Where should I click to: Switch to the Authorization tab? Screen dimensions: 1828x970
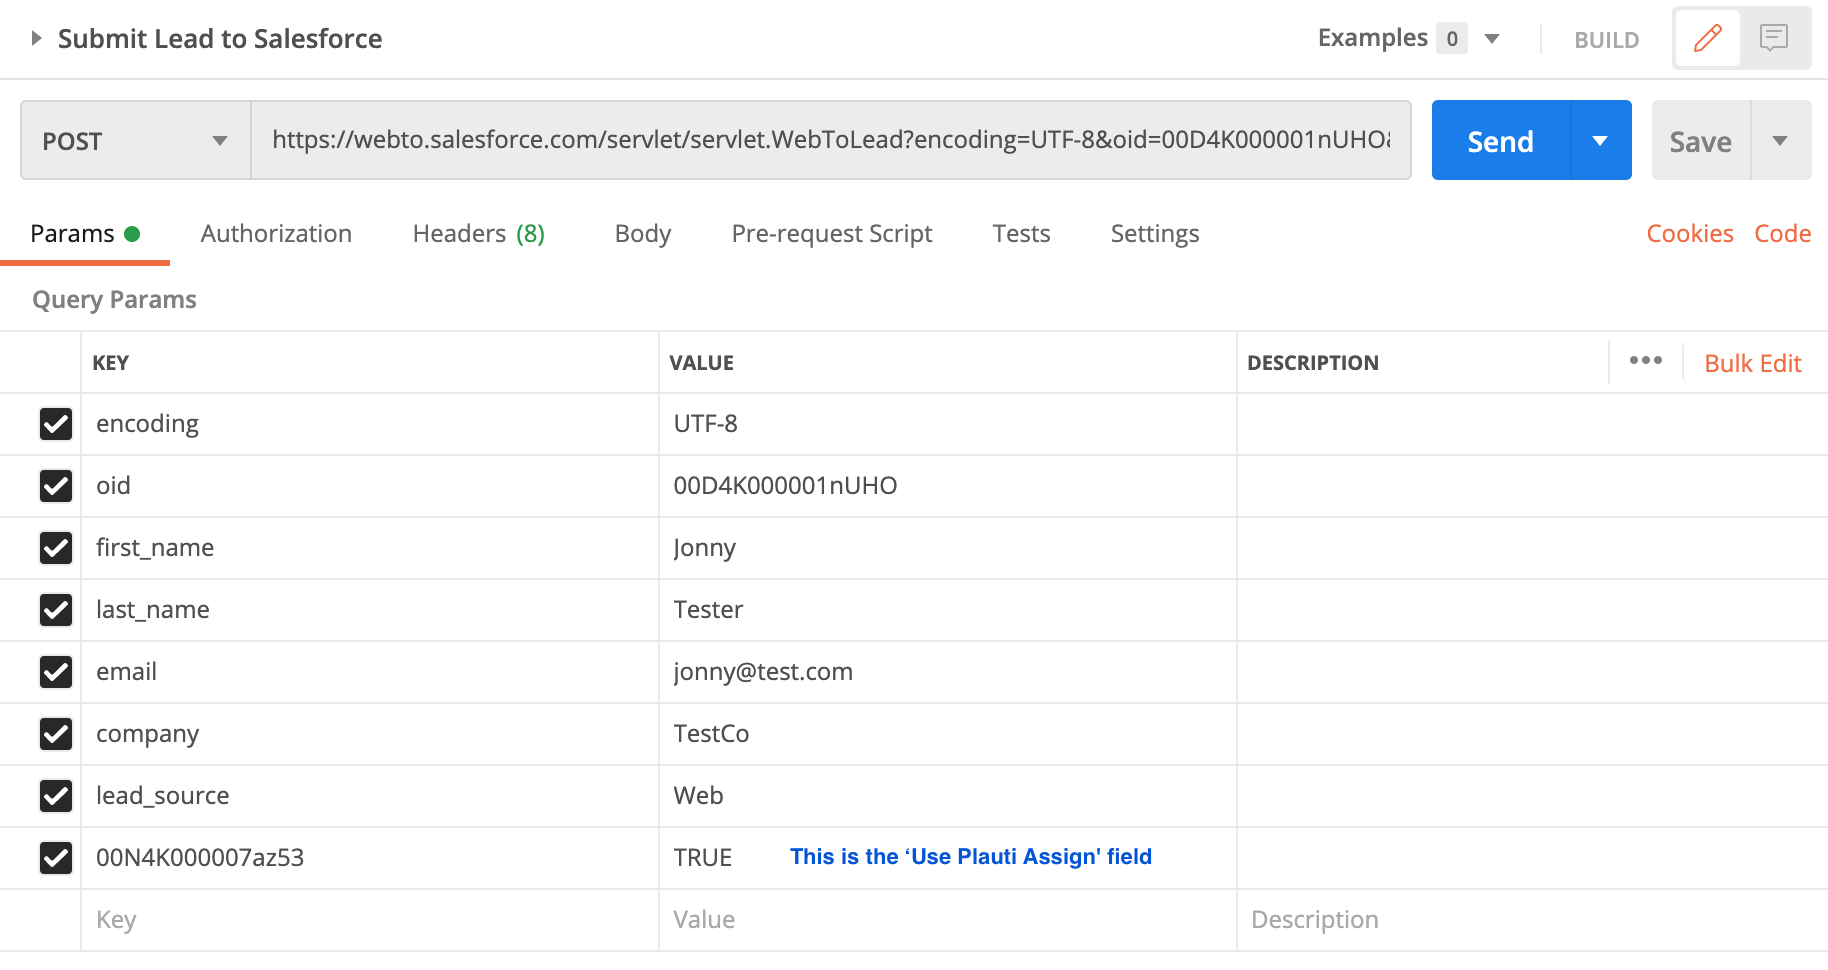[276, 234]
